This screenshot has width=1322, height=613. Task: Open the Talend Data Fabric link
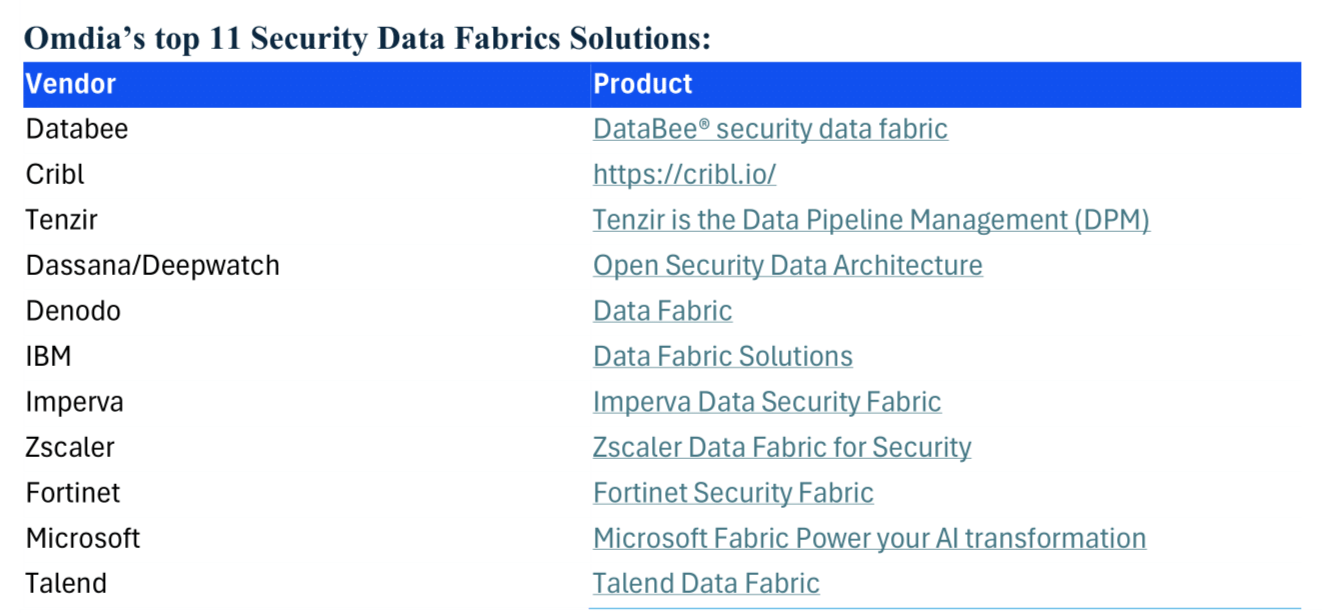click(x=705, y=584)
